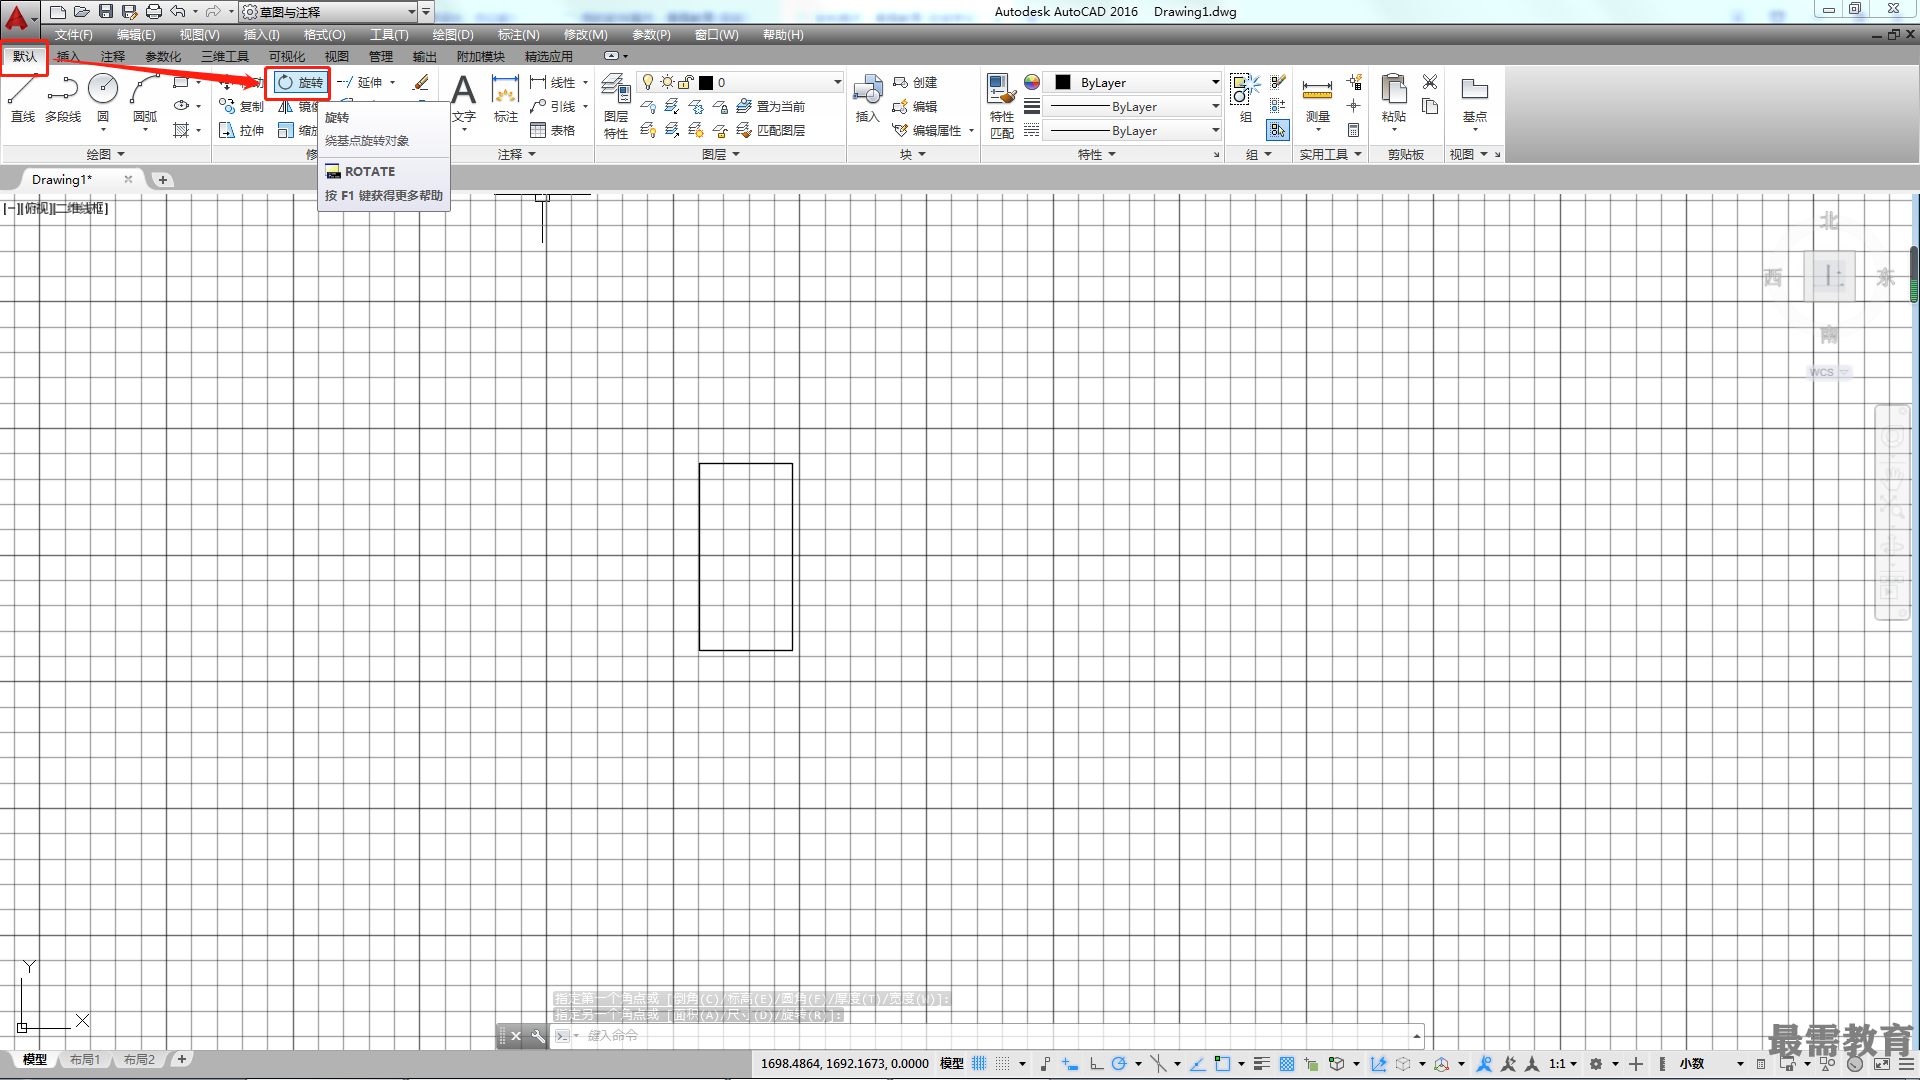Open the 绘图(D) menu
Viewport: 1920px width, 1080px height.
tap(453, 34)
